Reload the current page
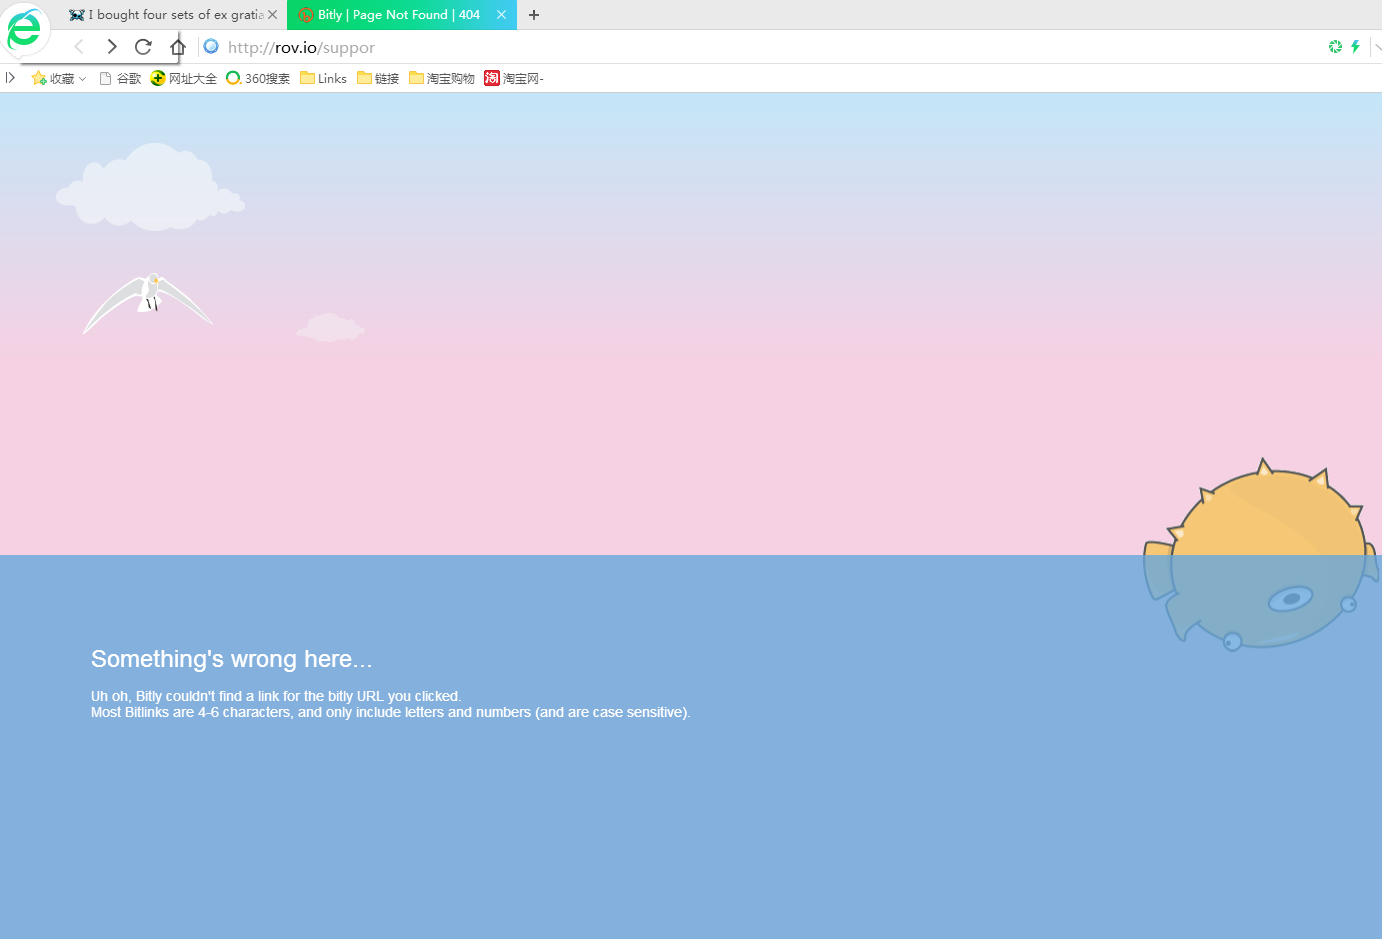 click(143, 47)
